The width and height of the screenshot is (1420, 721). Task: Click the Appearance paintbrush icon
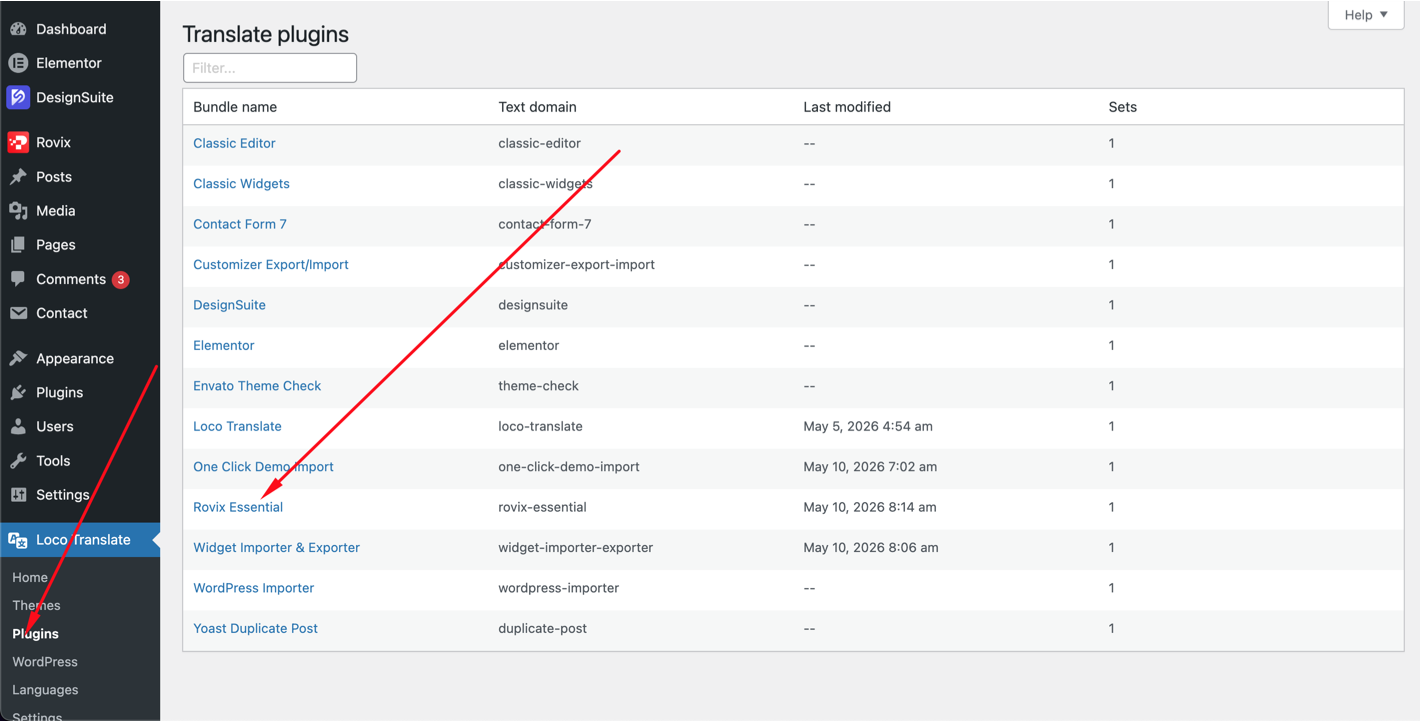18,359
